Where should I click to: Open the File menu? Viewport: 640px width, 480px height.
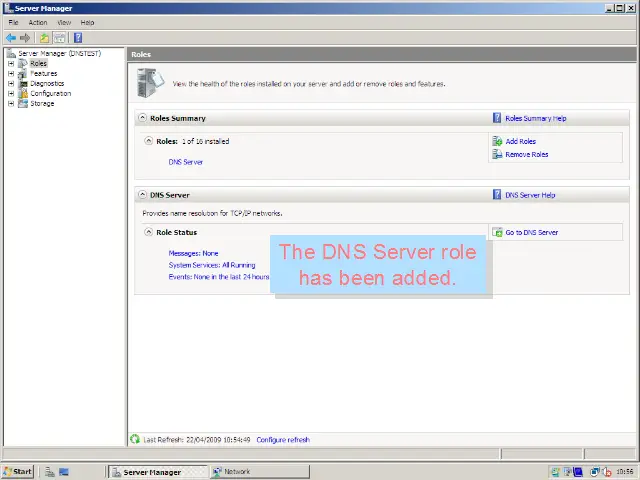pyautogui.click(x=13, y=22)
